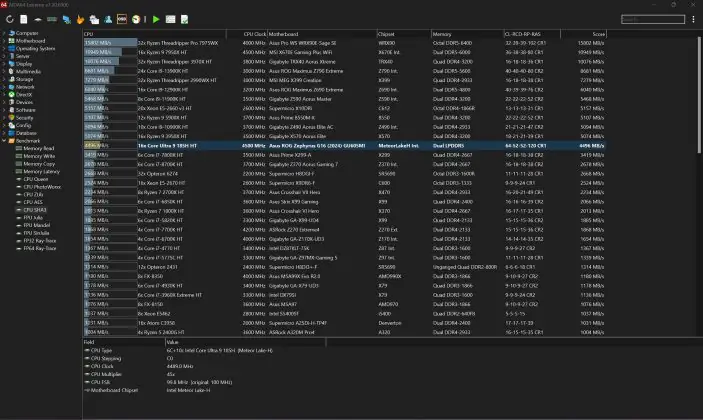Click the results list toolbar icon
The width and height of the screenshot is (703, 420).
tap(170, 19)
